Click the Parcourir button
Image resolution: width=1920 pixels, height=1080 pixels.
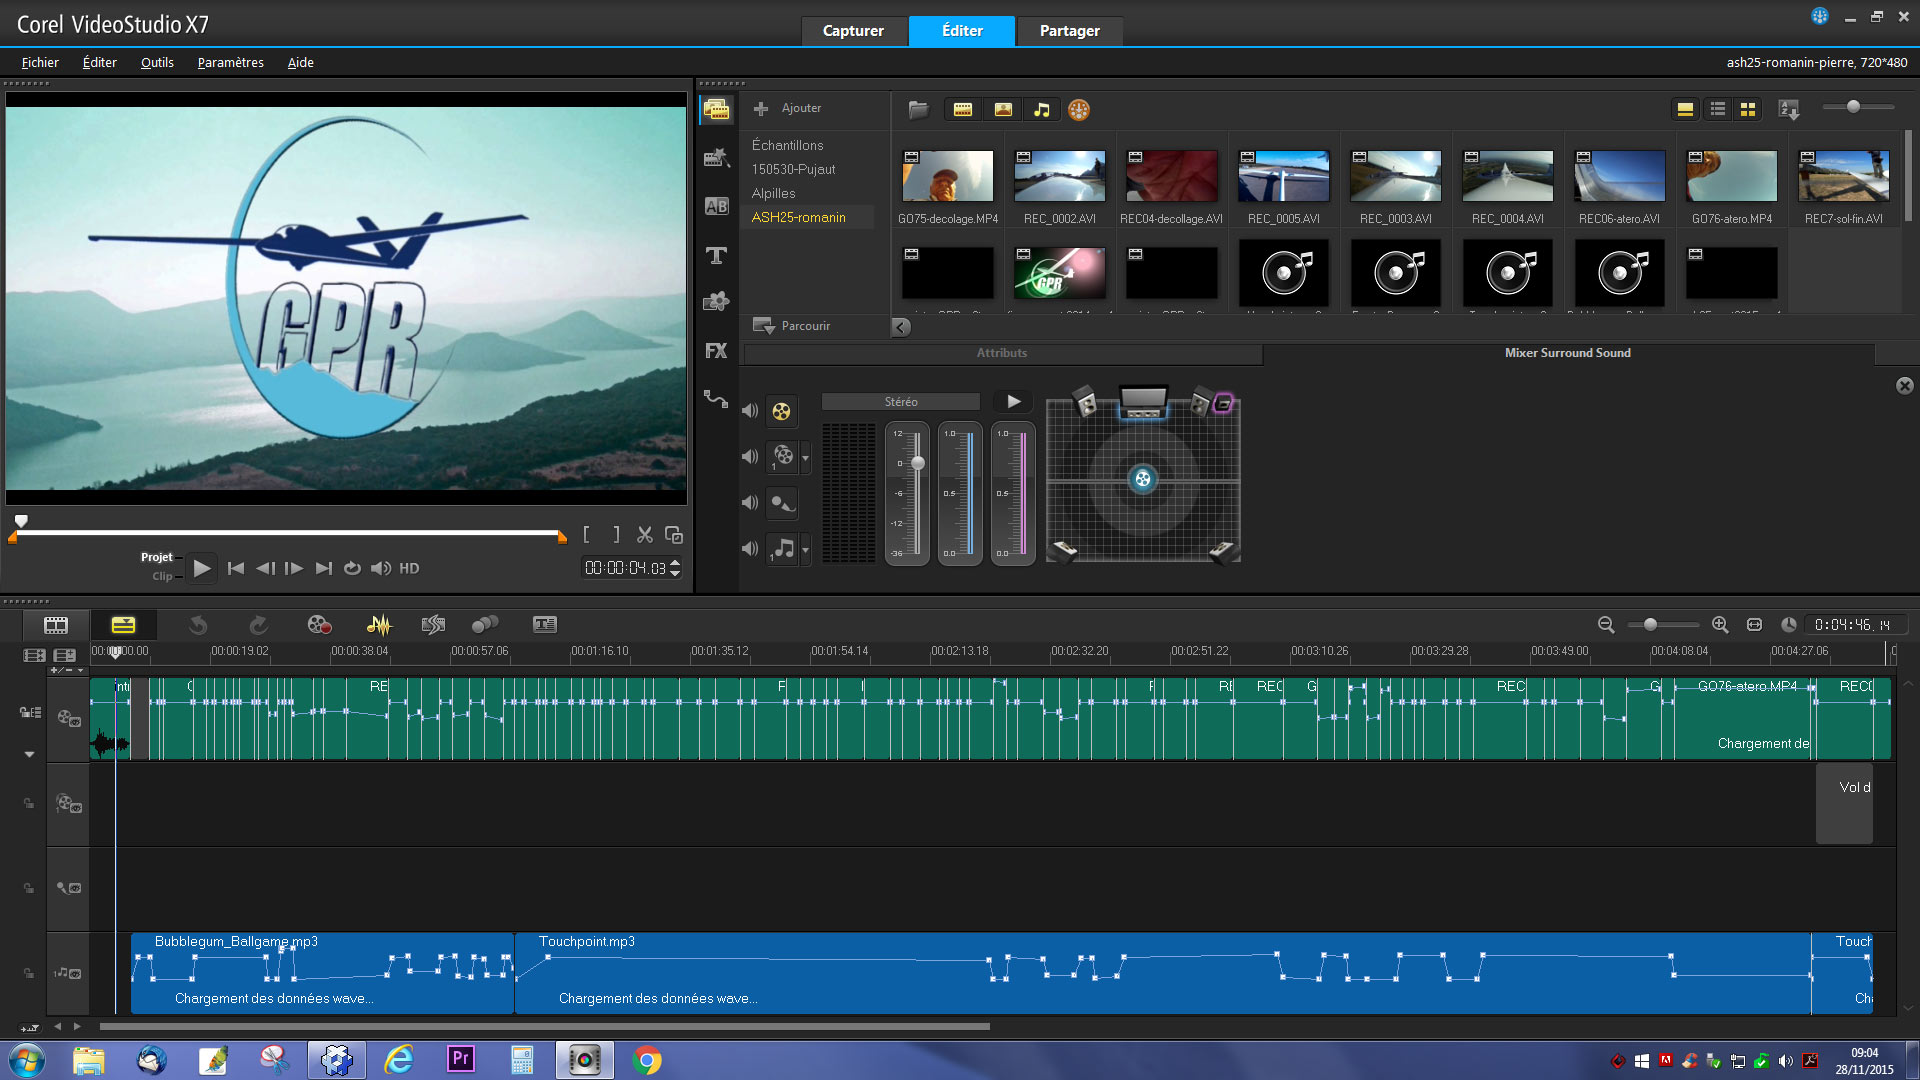click(791, 326)
